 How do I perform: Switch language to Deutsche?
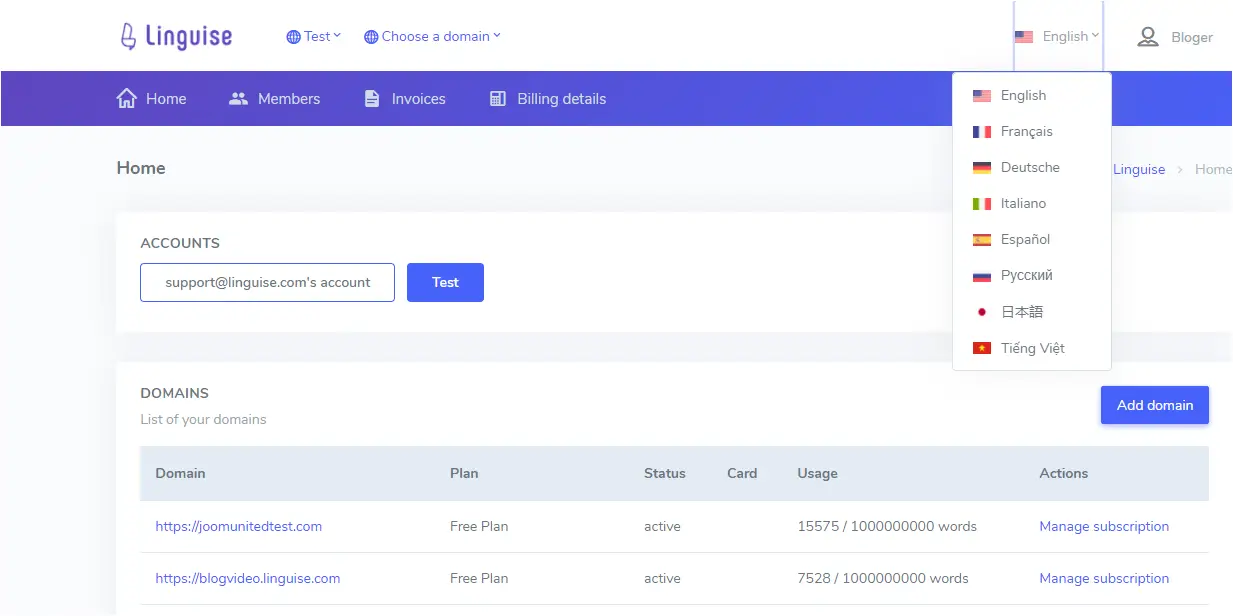coord(1029,167)
